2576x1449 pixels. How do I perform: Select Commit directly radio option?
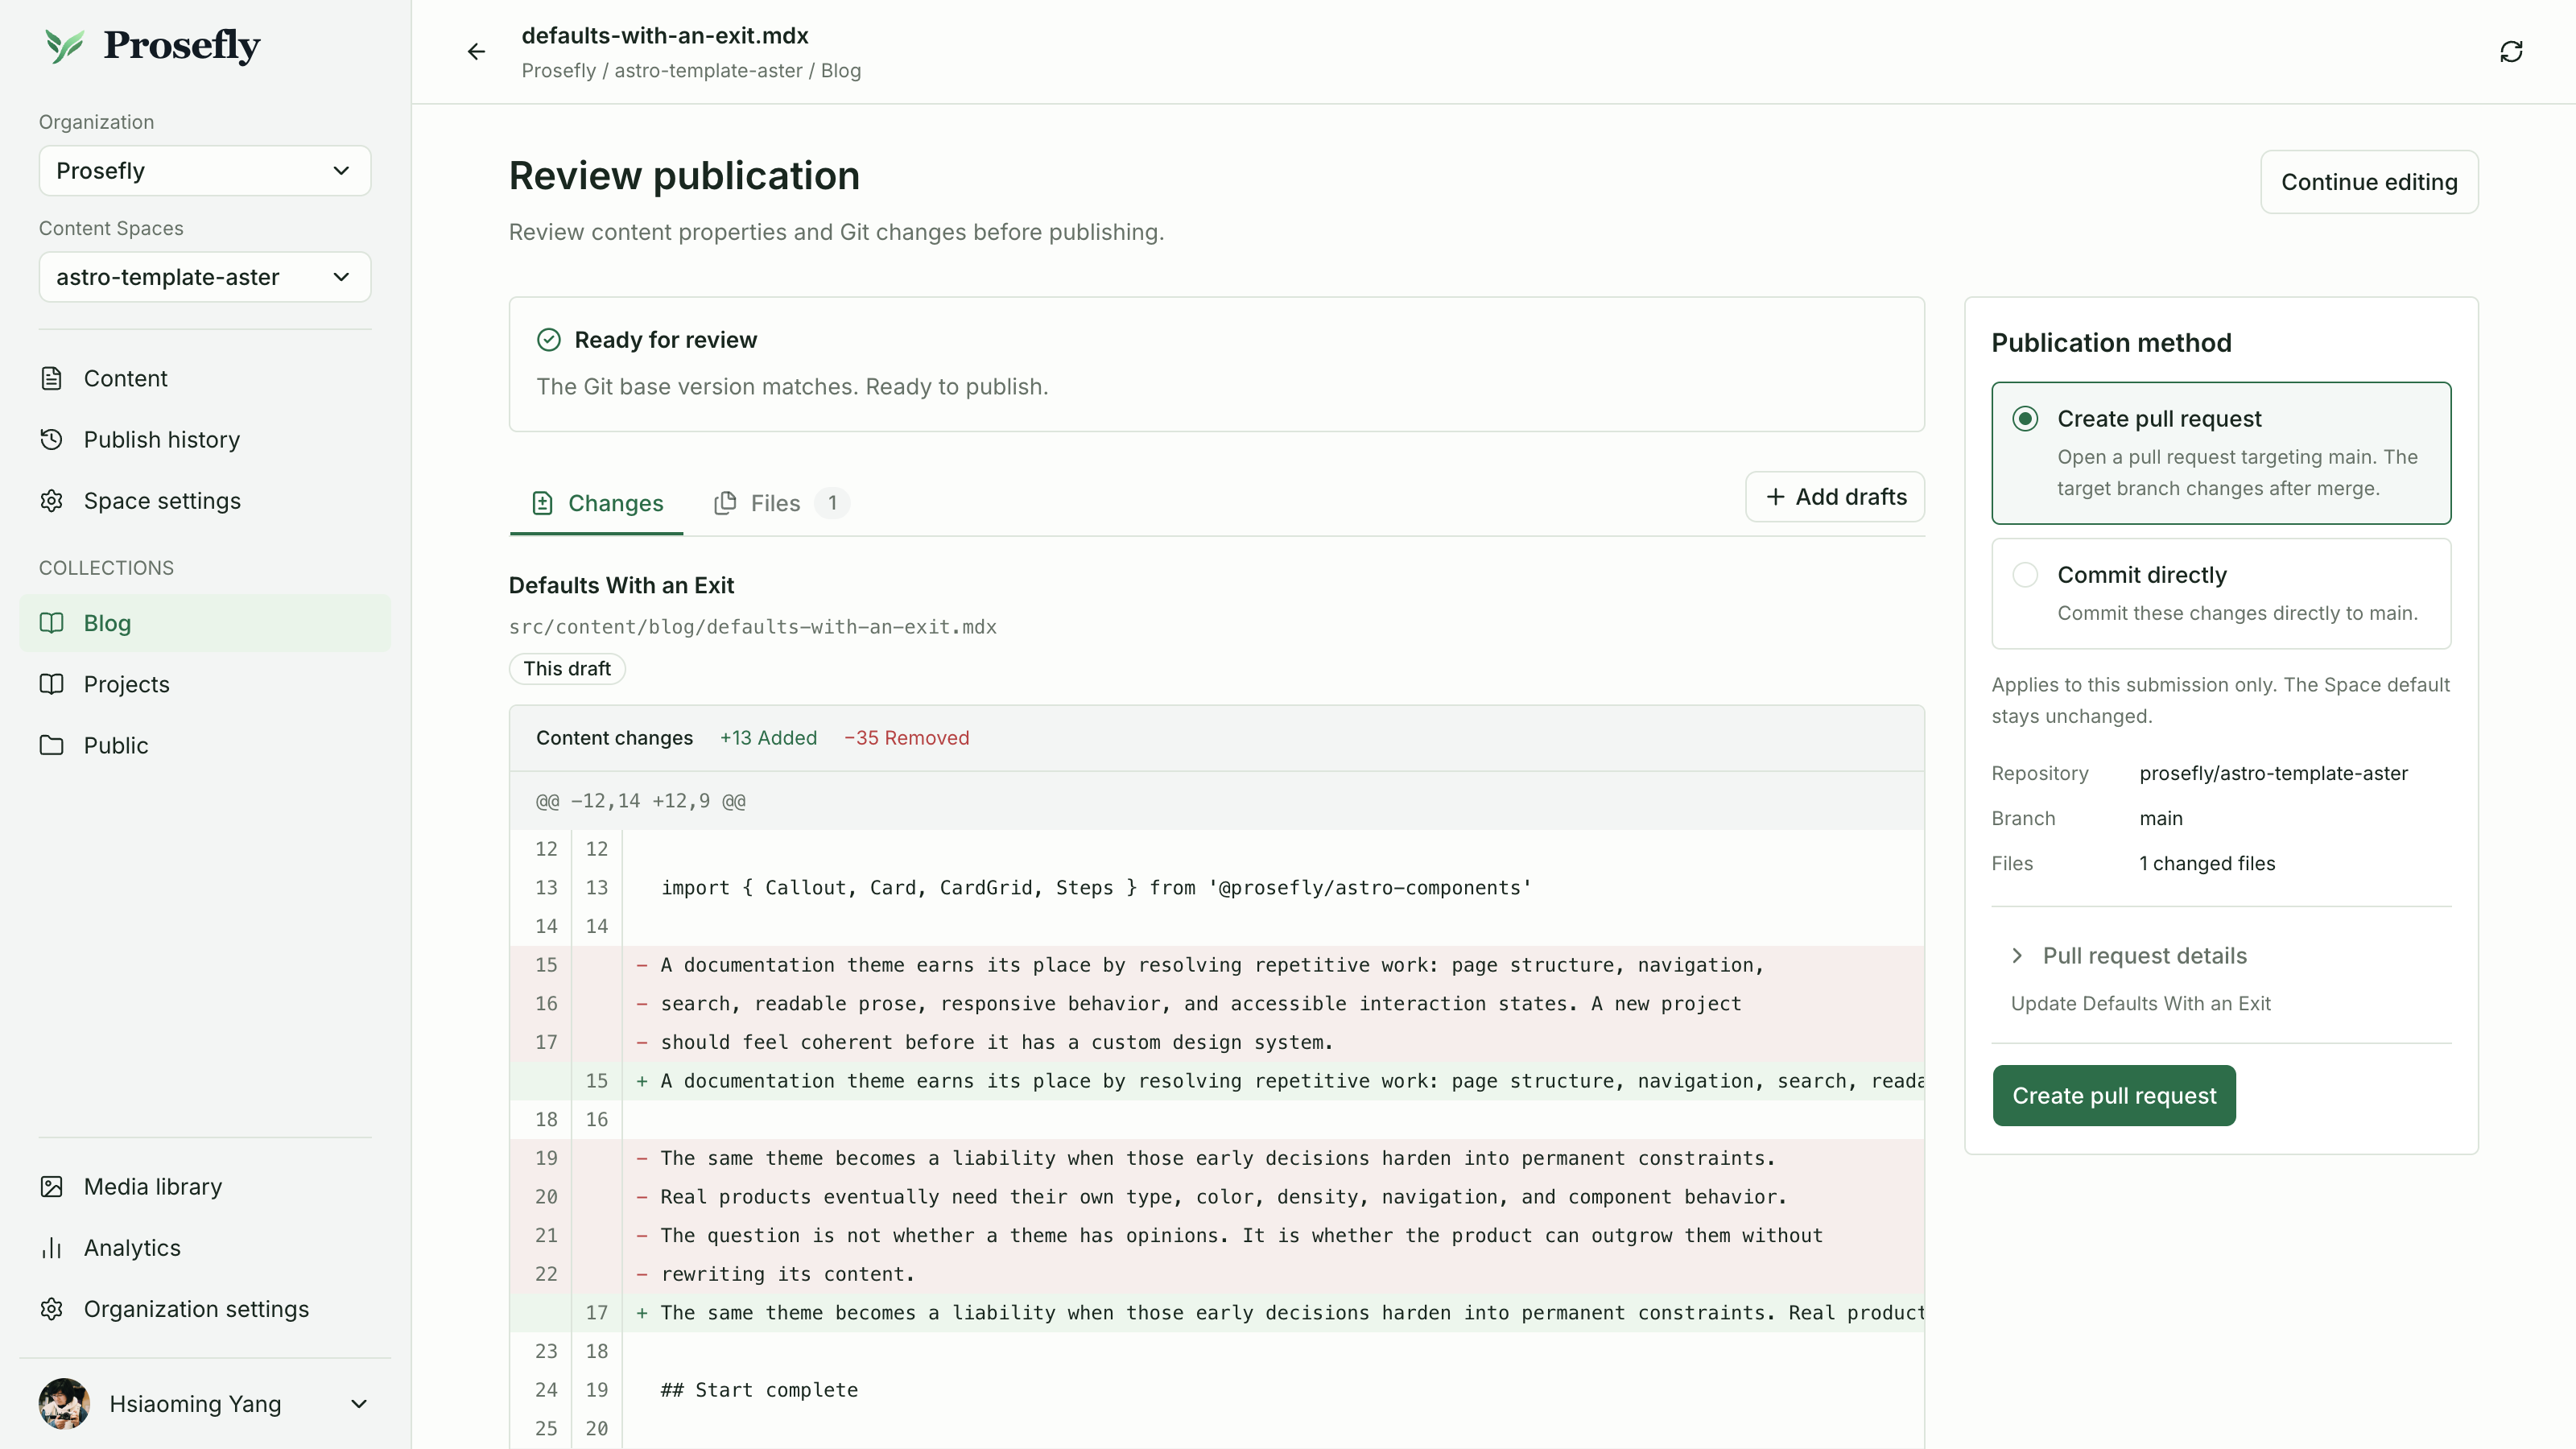2025,574
